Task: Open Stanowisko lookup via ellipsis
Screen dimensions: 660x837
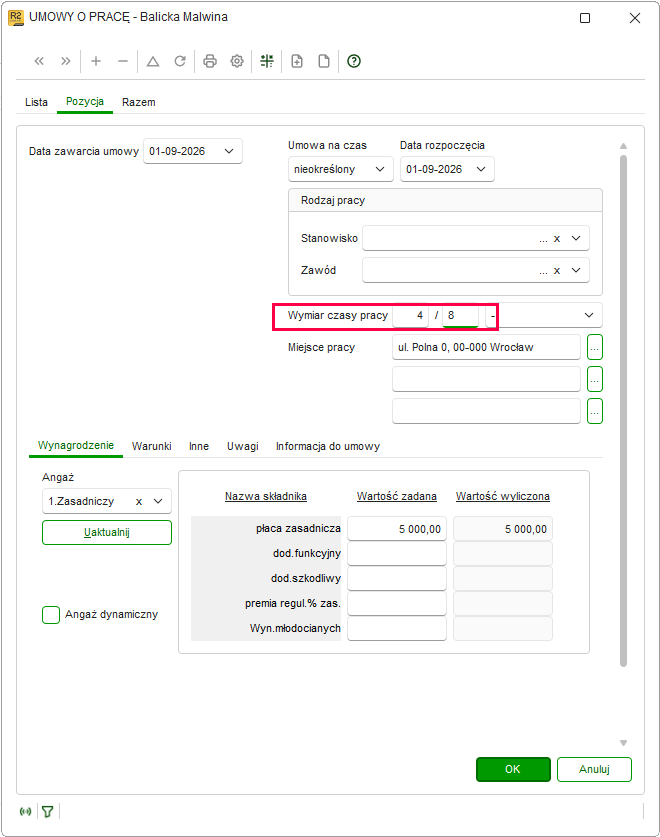Action: (543, 239)
